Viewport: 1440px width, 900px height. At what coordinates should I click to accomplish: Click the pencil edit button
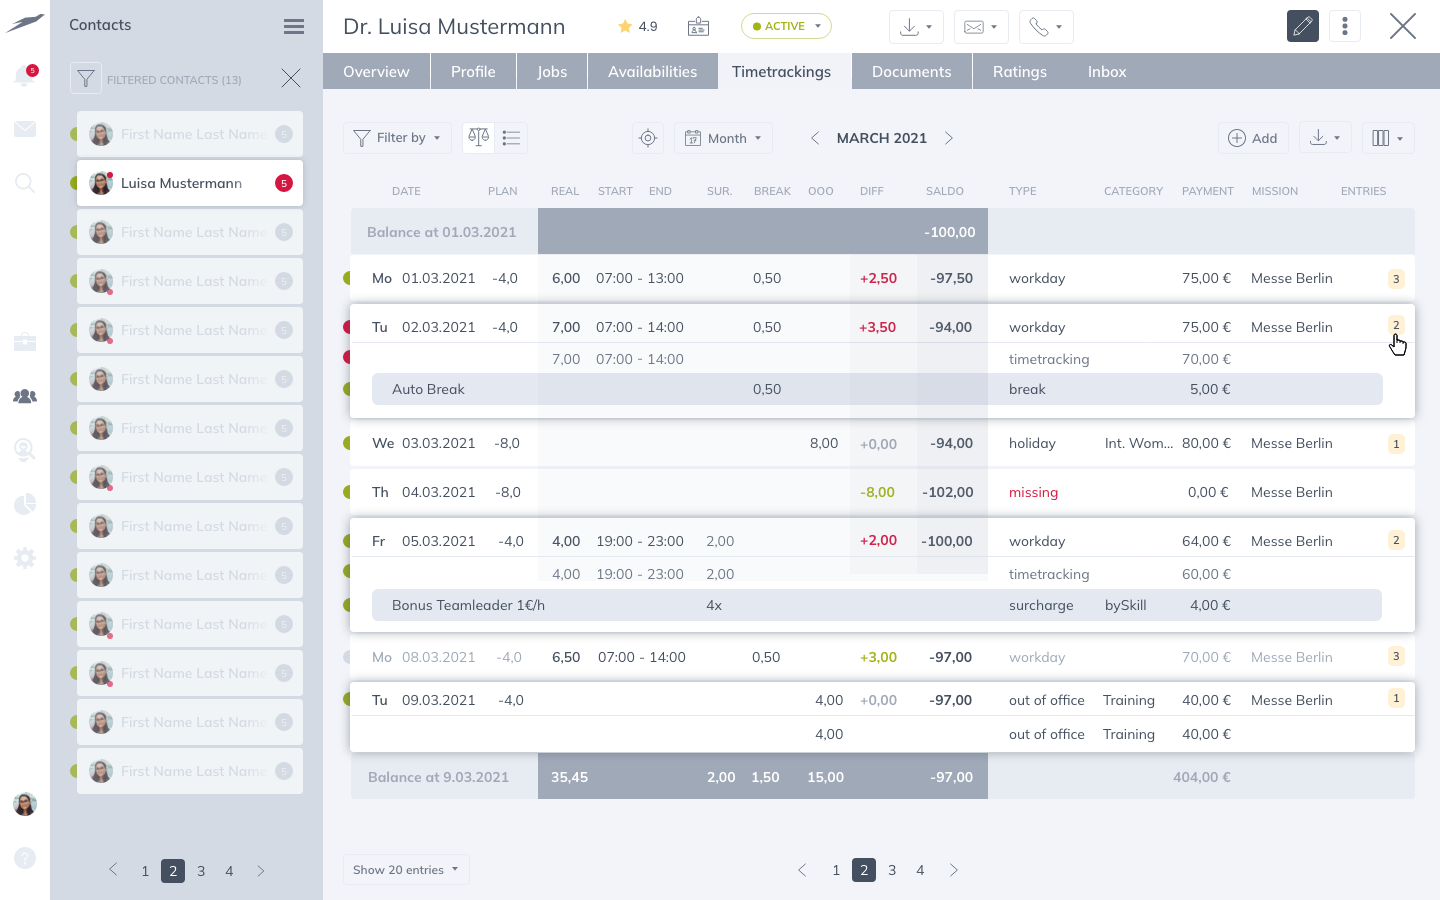1302,27
